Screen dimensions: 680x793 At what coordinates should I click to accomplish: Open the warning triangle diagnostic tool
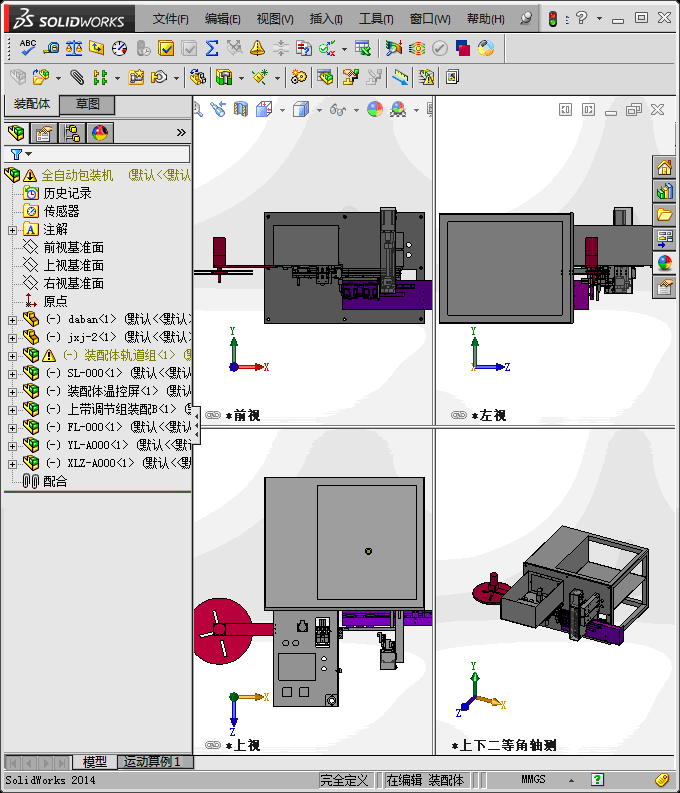(257, 48)
